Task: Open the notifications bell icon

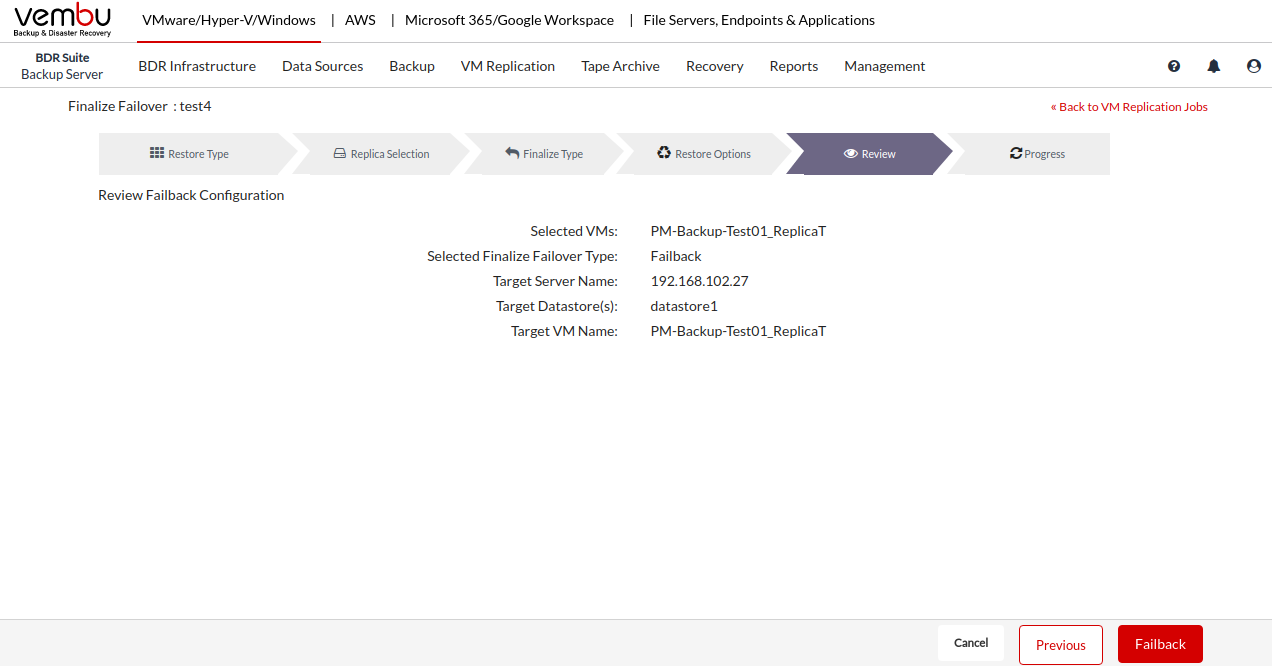Action: tap(1214, 66)
